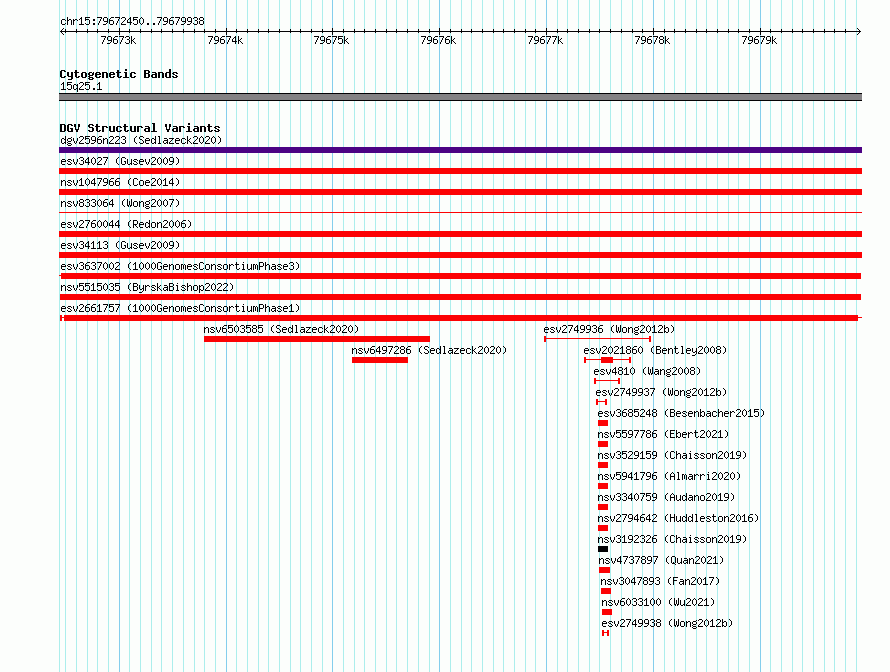Click the black nsv3192326 (Chaisson2019) block
Viewport: 890px width, 672px height.
pyautogui.click(x=603, y=549)
